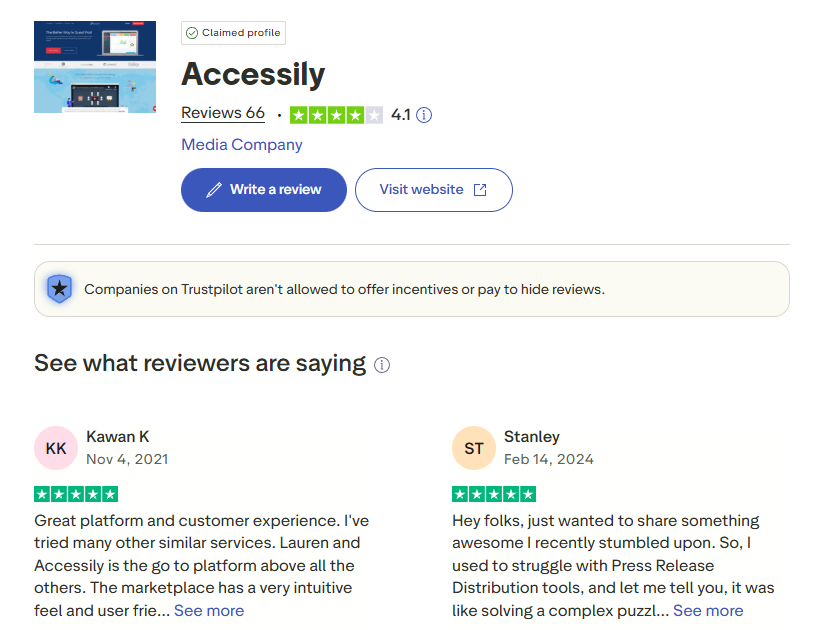
Task: Click the pencil icon on Write a review
Action: (213, 190)
